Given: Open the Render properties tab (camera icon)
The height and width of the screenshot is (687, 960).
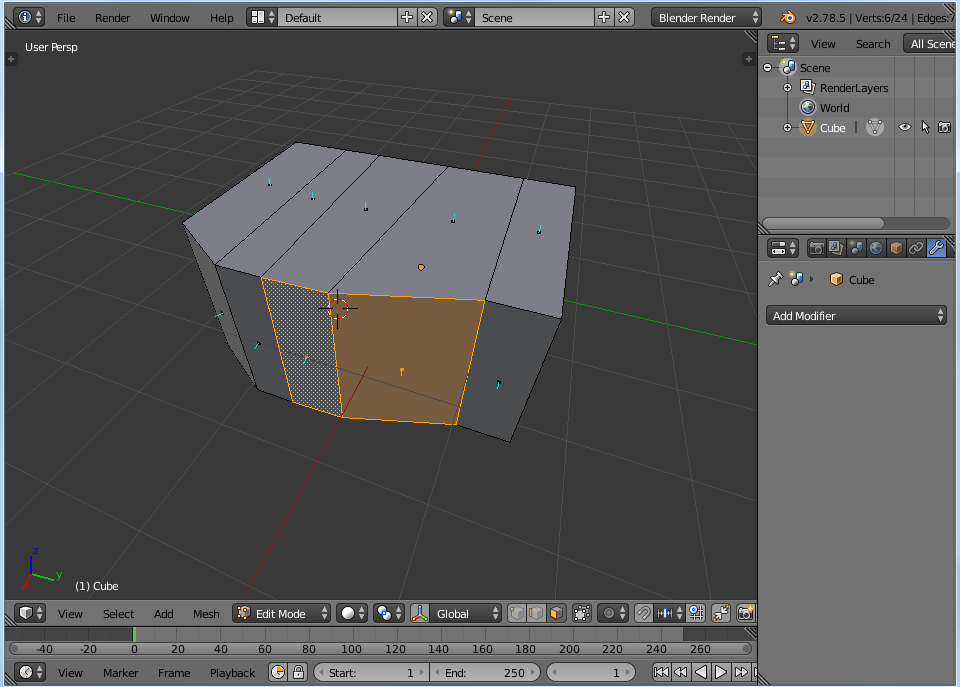Looking at the screenshot, I should click(x=817, y=248).
